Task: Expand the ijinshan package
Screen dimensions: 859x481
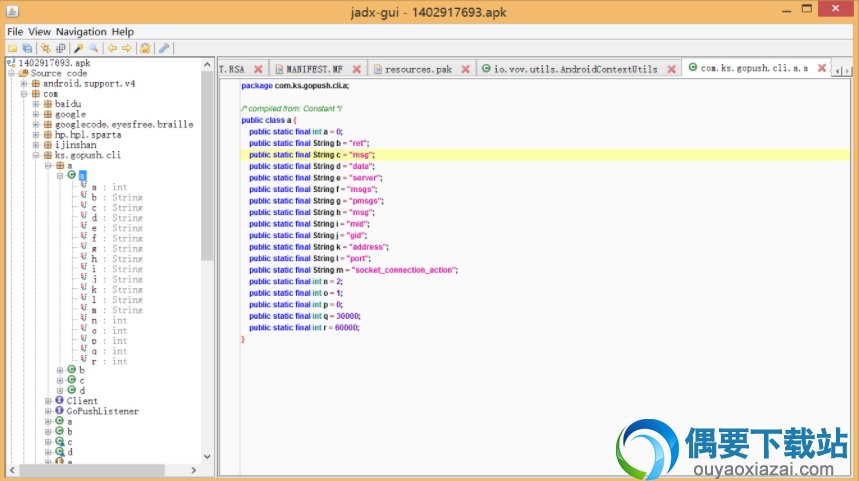Action: pyautogui.click(x=36, y=145)
